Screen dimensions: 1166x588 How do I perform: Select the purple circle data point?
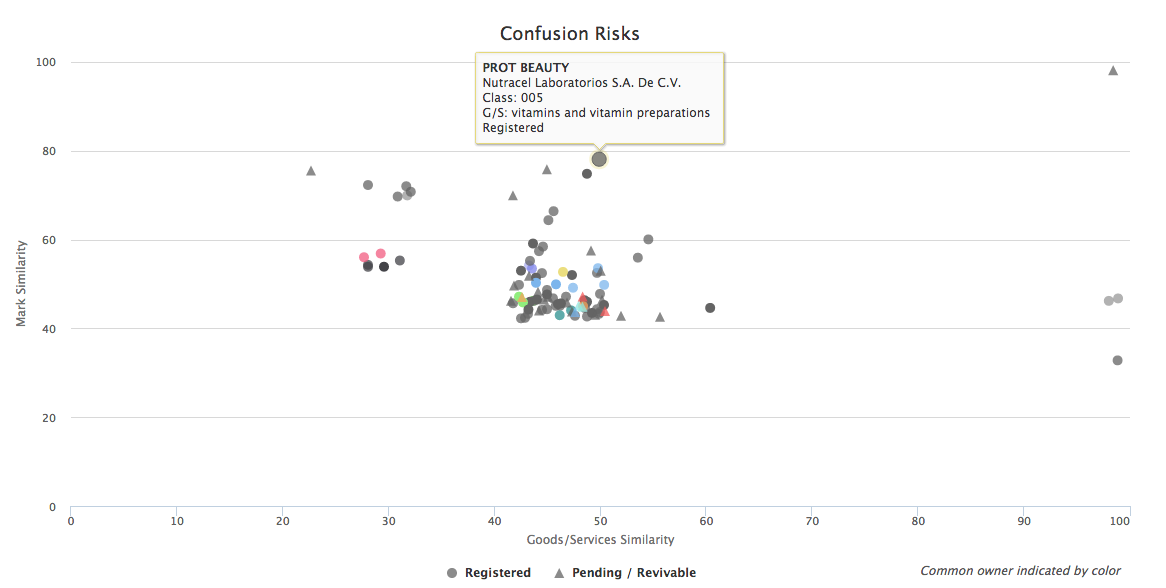point(532,268)
